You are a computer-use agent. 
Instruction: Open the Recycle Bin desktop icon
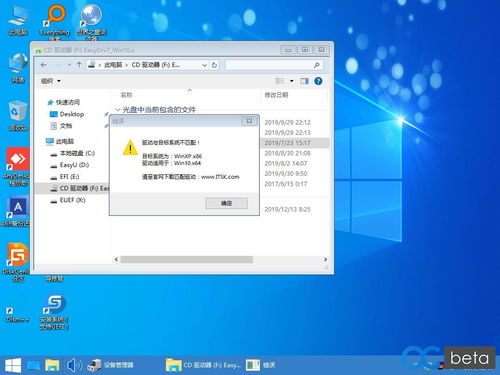18,116
